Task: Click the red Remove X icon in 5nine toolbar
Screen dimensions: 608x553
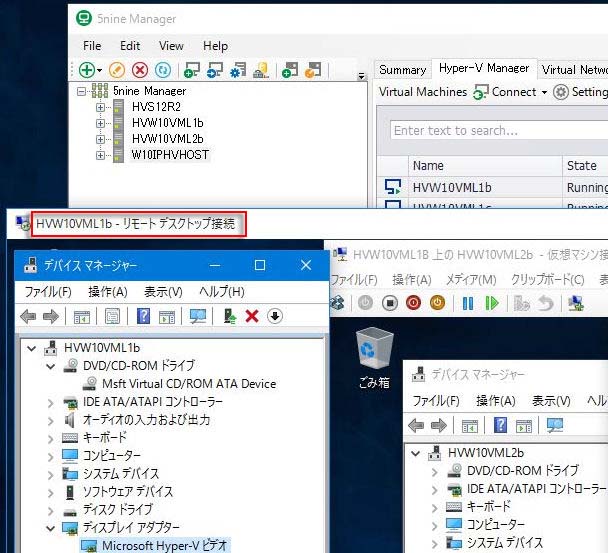Action: [140, 70]
